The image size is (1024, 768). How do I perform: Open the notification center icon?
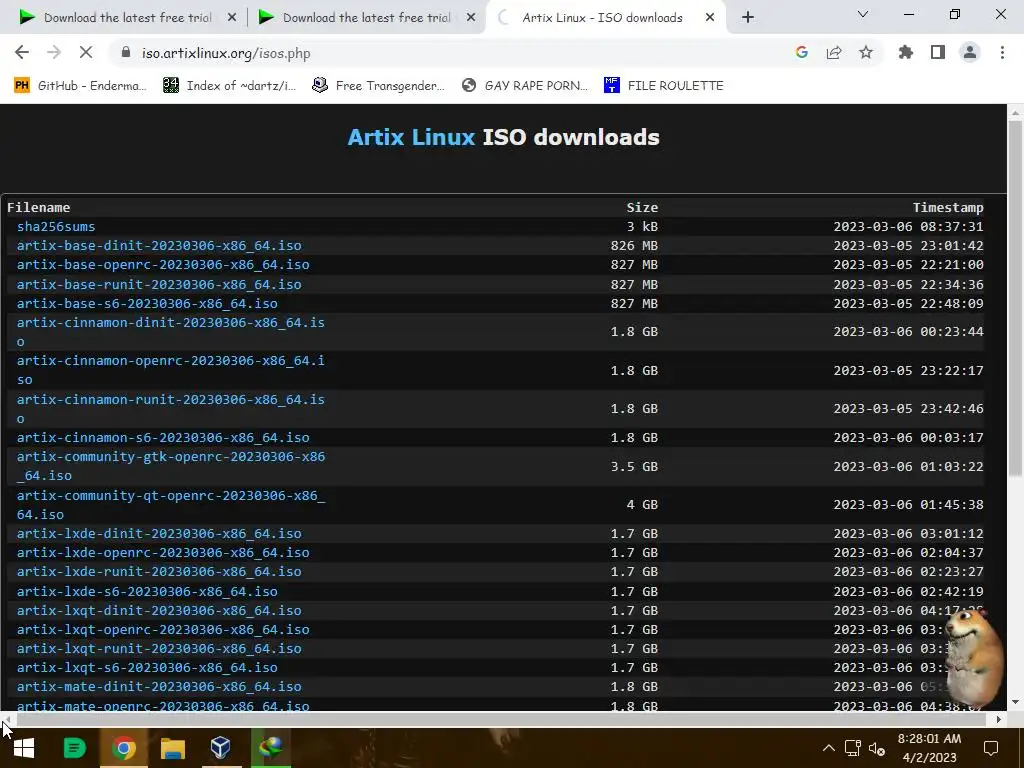991,748
